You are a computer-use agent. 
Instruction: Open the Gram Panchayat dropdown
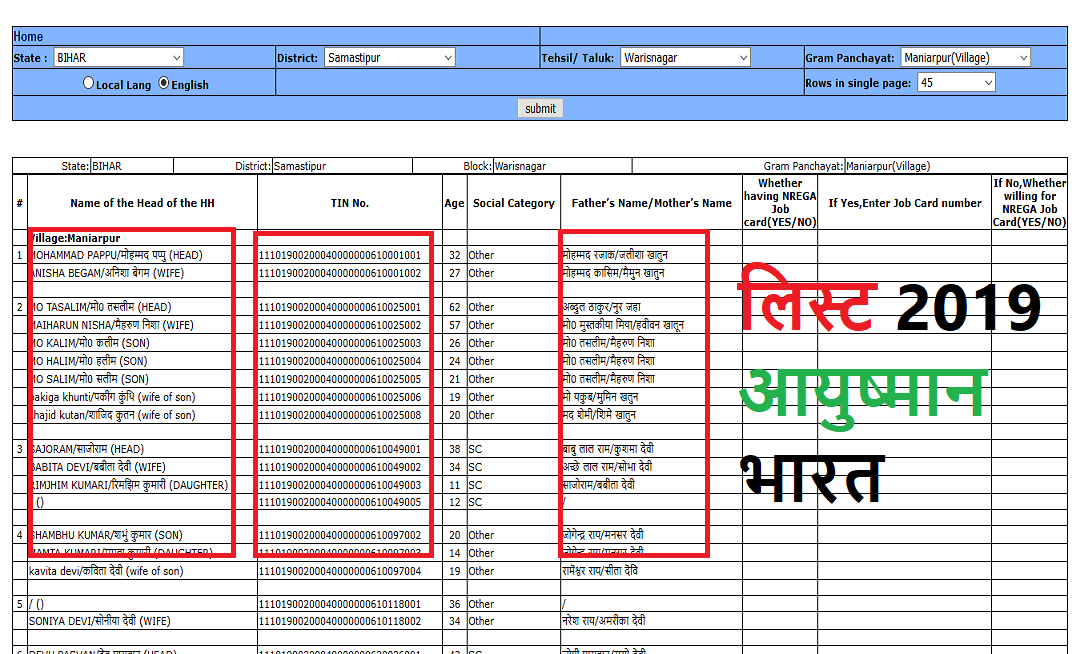coord(966,58)
